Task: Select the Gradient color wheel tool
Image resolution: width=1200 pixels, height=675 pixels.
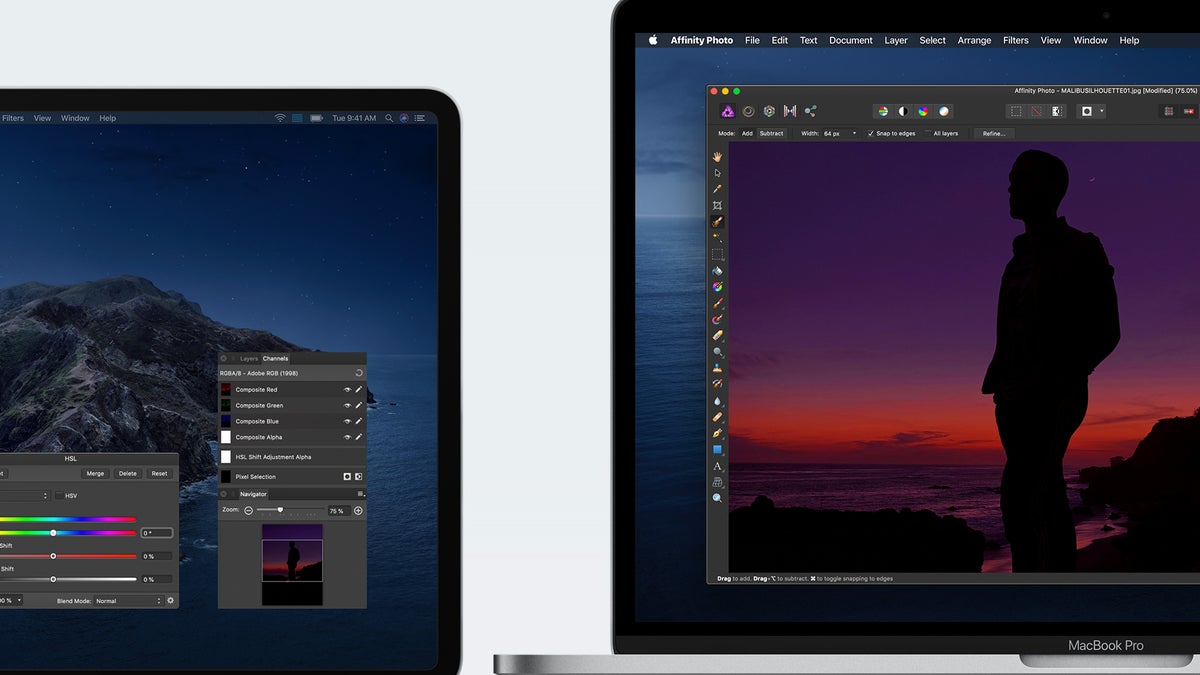Action: [x=717, y=287]
